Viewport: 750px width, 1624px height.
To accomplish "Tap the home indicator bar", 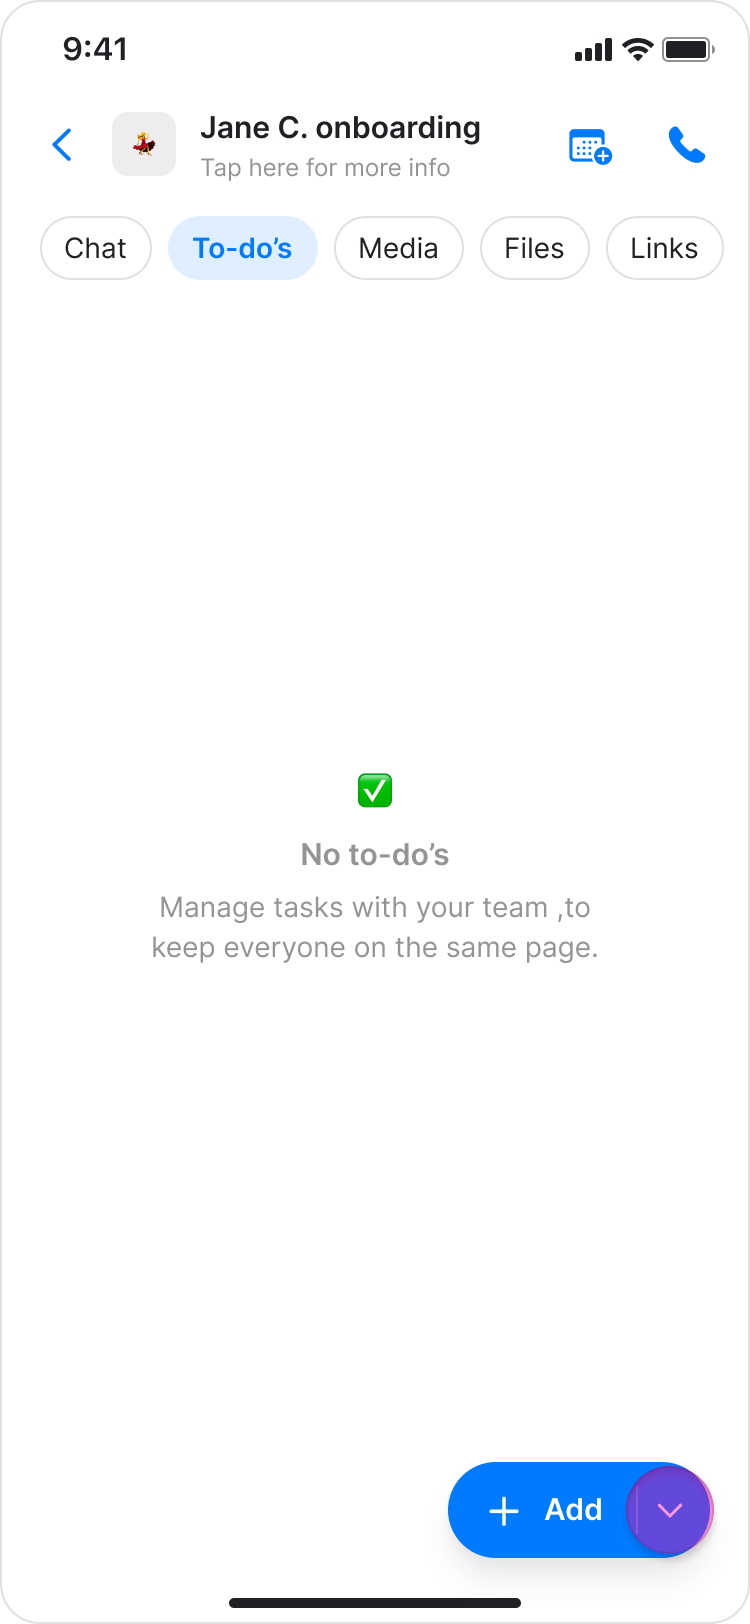I will (x=375, y=1603).
